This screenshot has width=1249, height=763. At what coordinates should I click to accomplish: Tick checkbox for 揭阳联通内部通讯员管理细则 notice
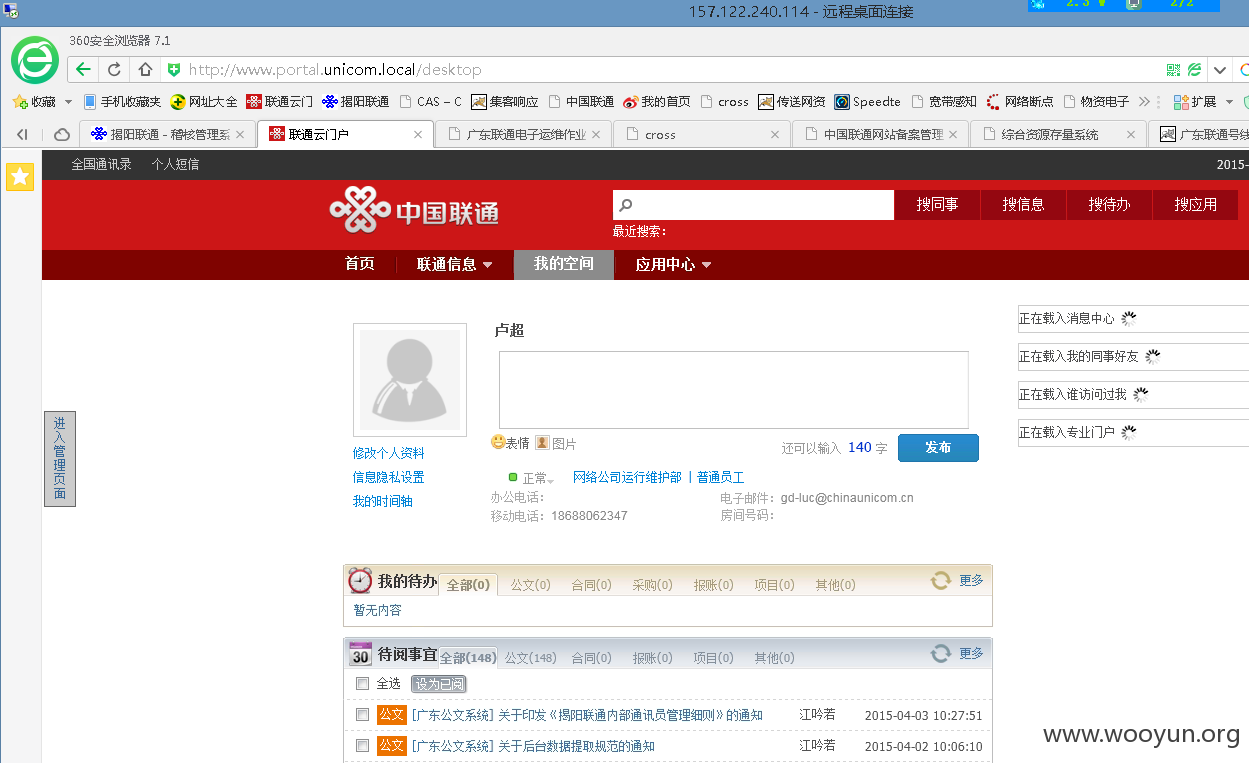coord(362,715)
